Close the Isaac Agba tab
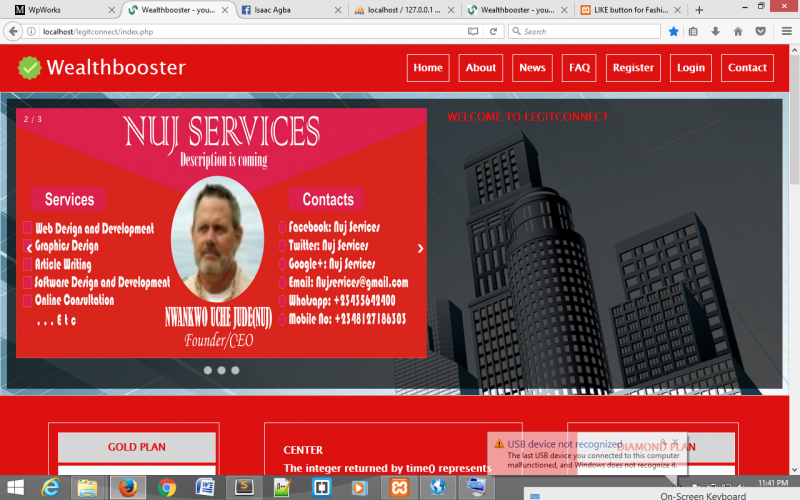This screenshot has width=800, height=500. pos(338,10)
